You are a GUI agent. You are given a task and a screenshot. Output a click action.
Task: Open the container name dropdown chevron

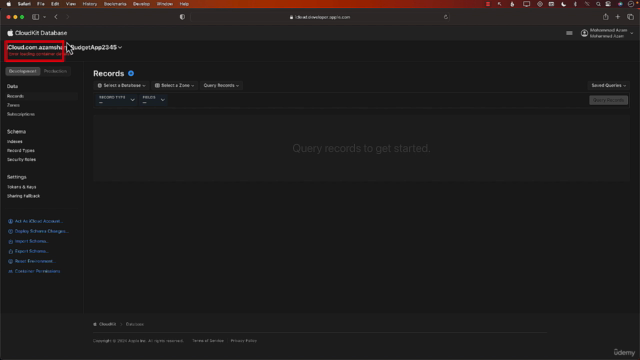coord(120,47)
